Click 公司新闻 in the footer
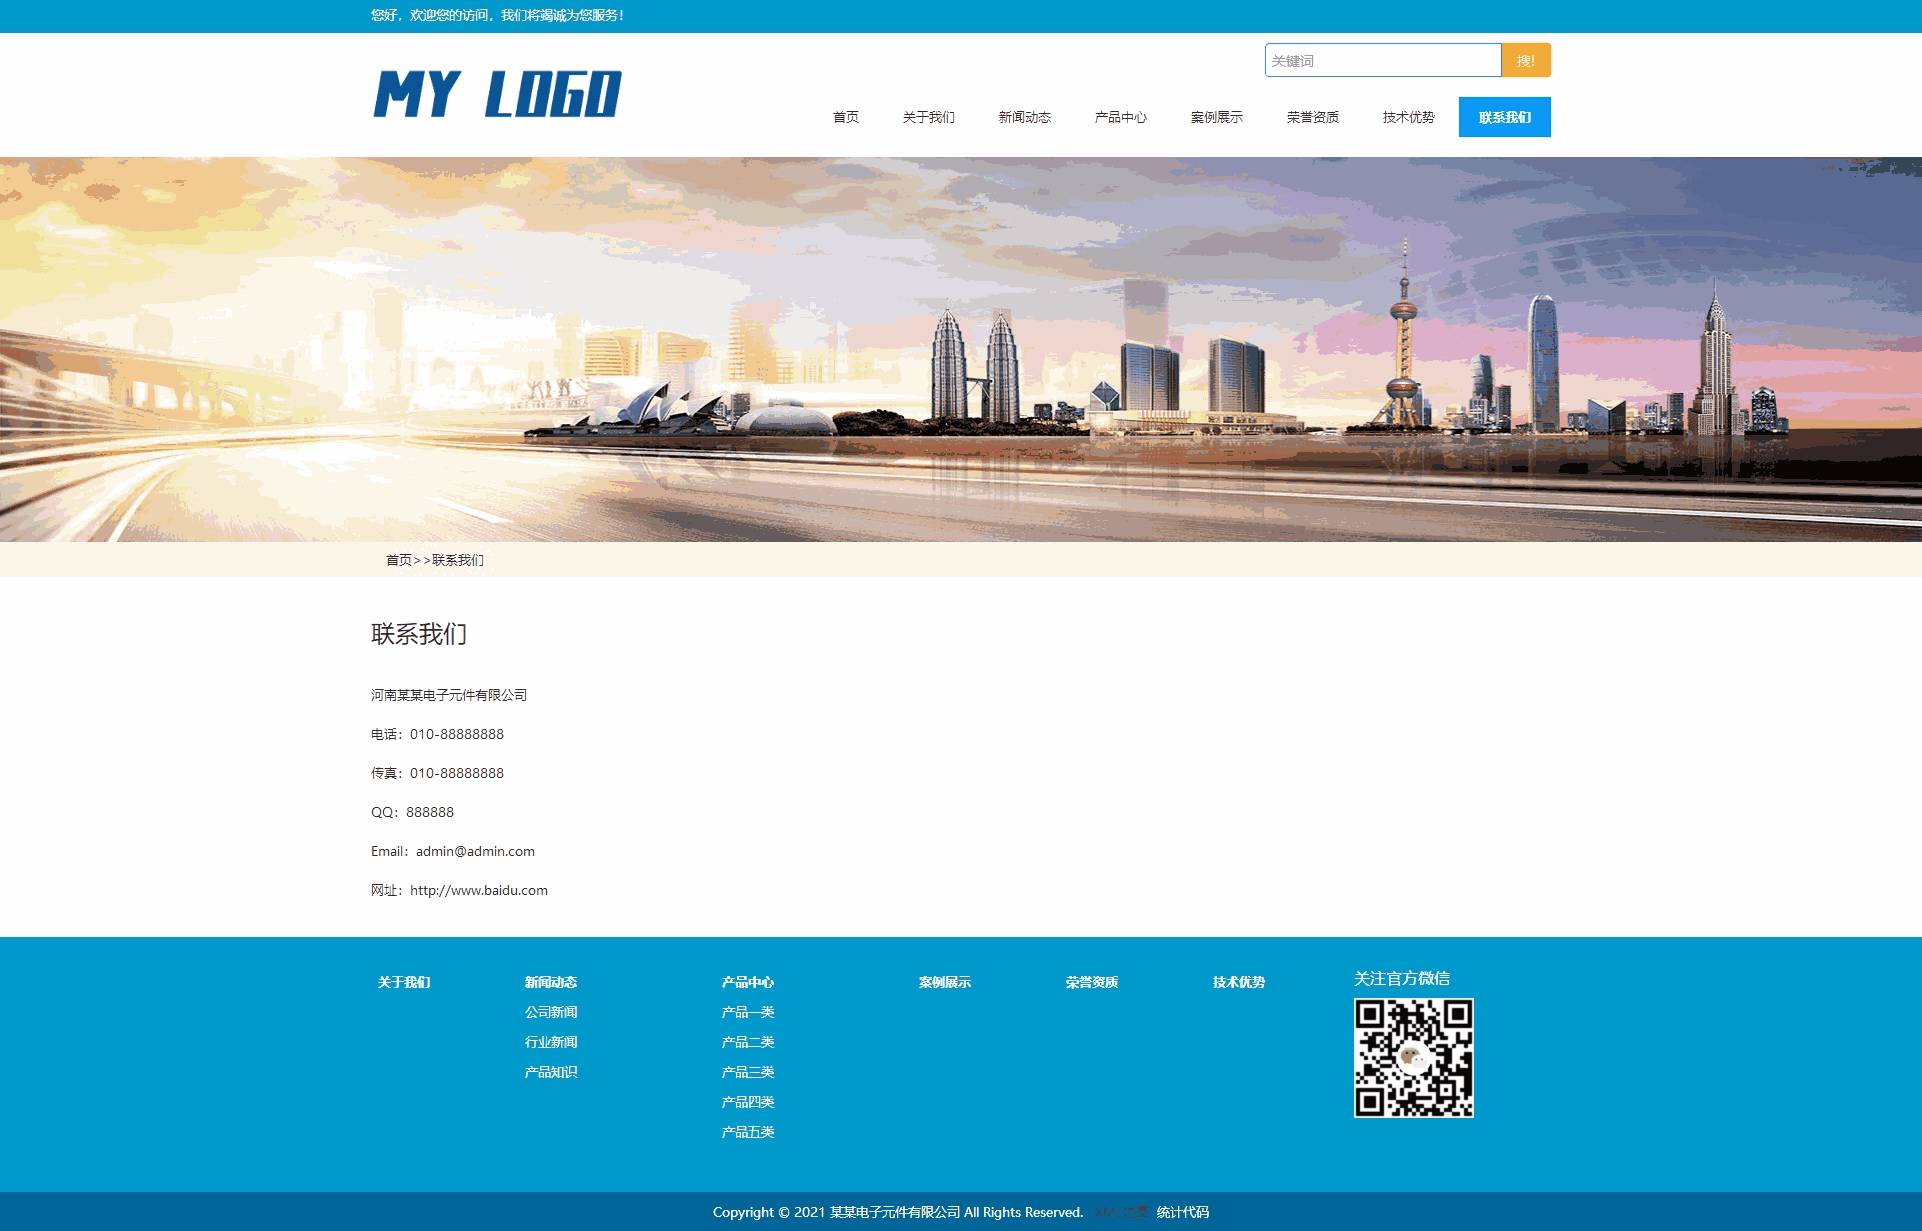 [551, 1012]
